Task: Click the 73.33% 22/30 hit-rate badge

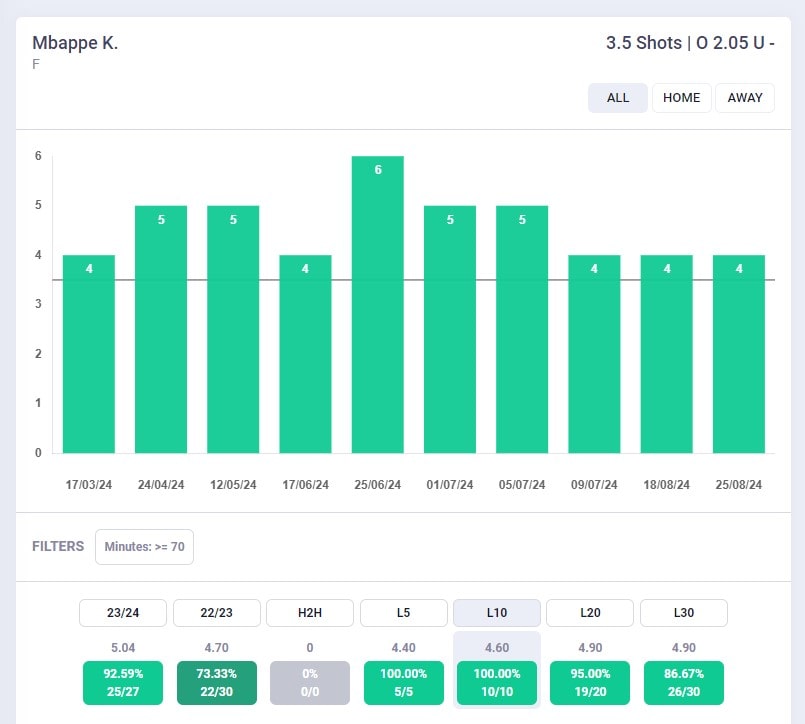Action: click(x=217, y=683)
